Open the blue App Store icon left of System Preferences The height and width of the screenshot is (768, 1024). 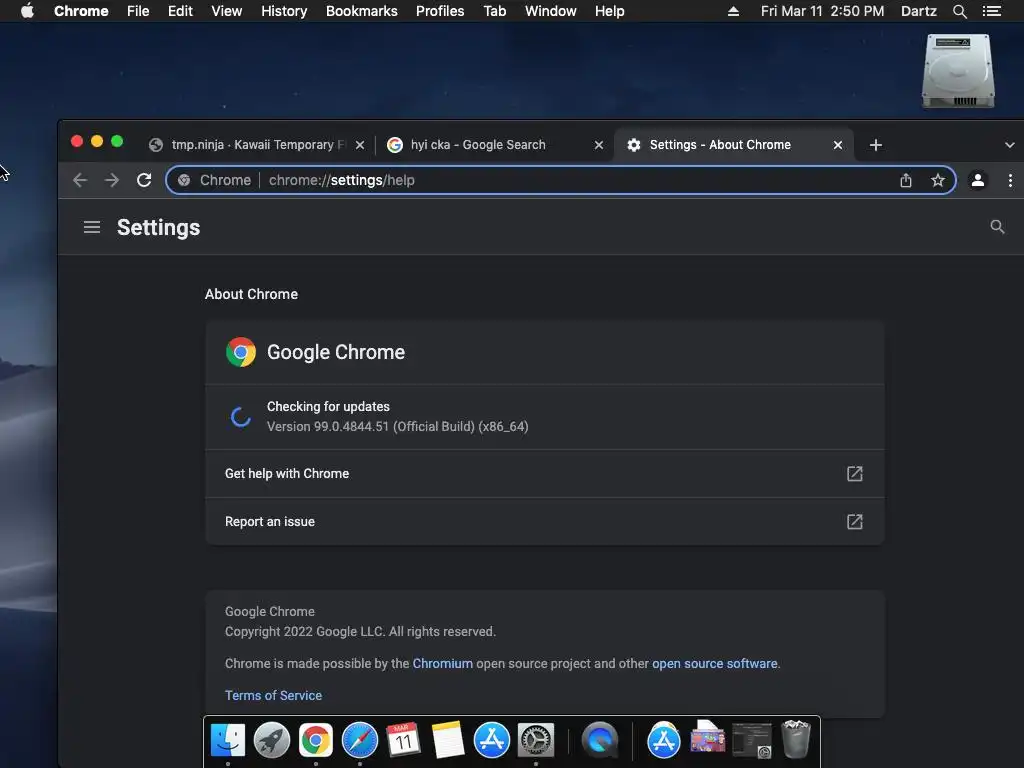click(x=491, y=741)
